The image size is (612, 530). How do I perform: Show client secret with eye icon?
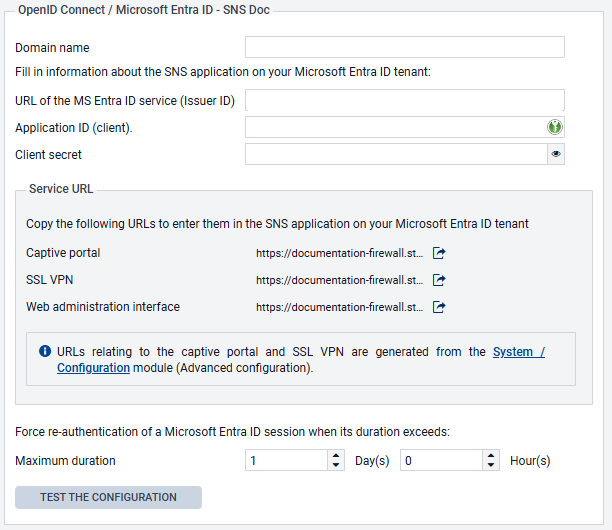pyautogui.click(x=556, y=154)
